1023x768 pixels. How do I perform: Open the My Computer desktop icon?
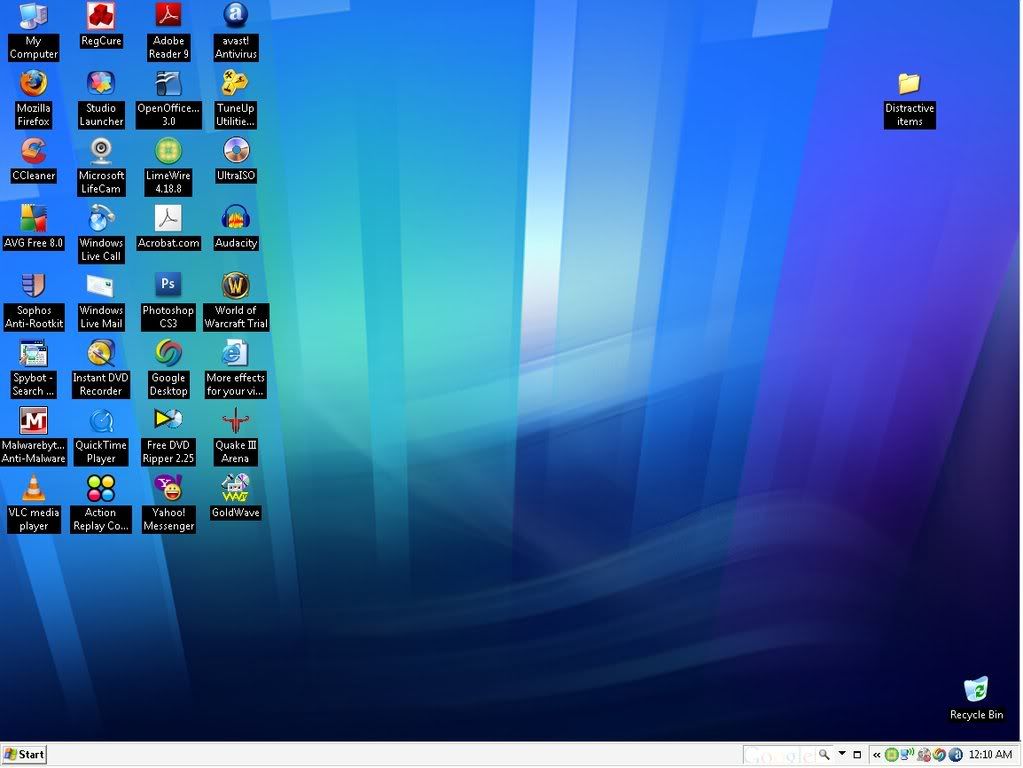tap(33, 31)
